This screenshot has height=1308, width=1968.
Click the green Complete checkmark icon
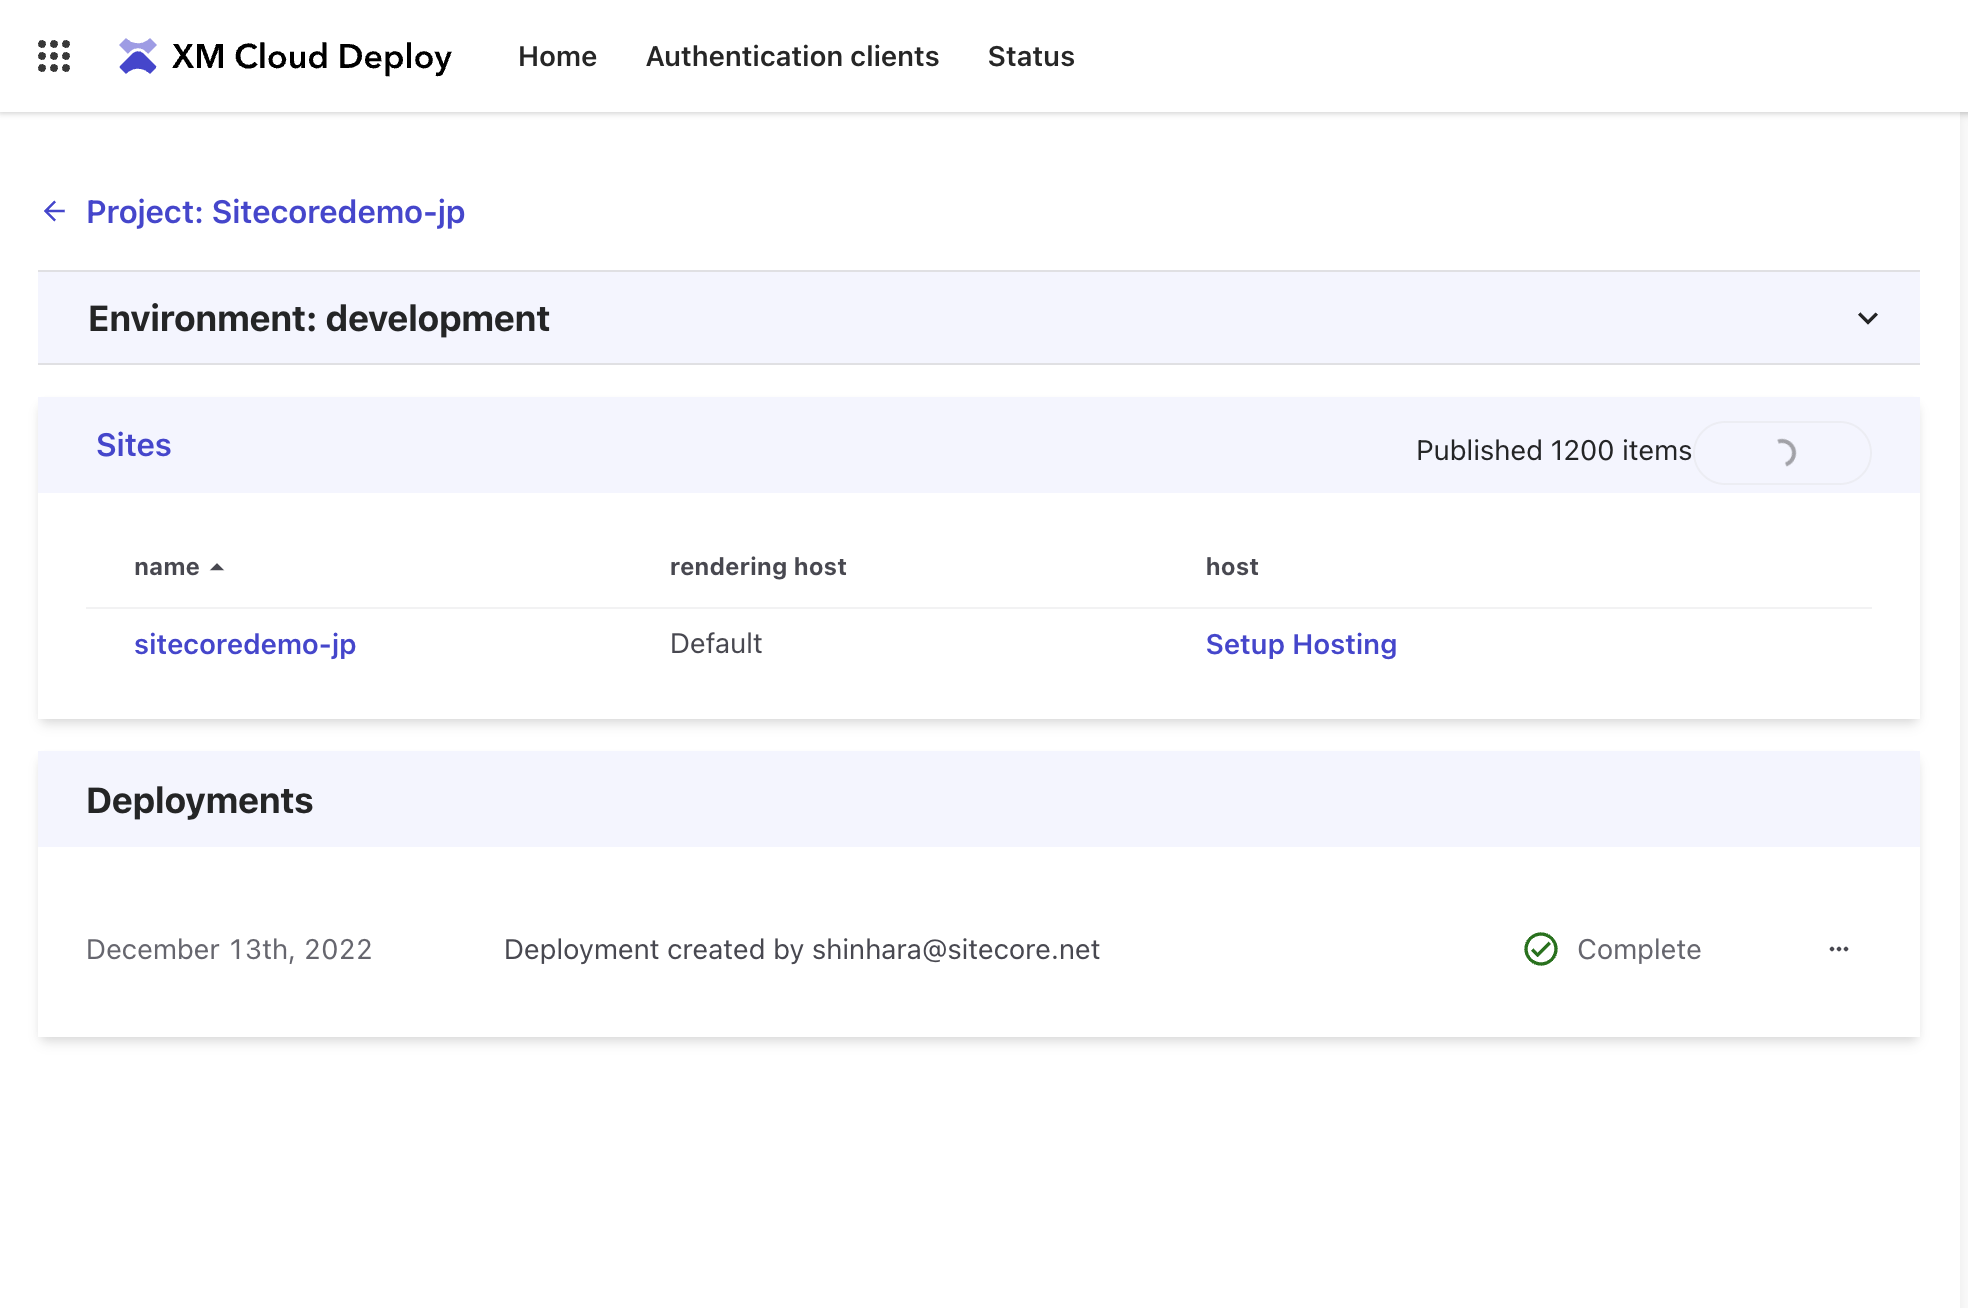pyautogui.click(x=1541, y=949)
